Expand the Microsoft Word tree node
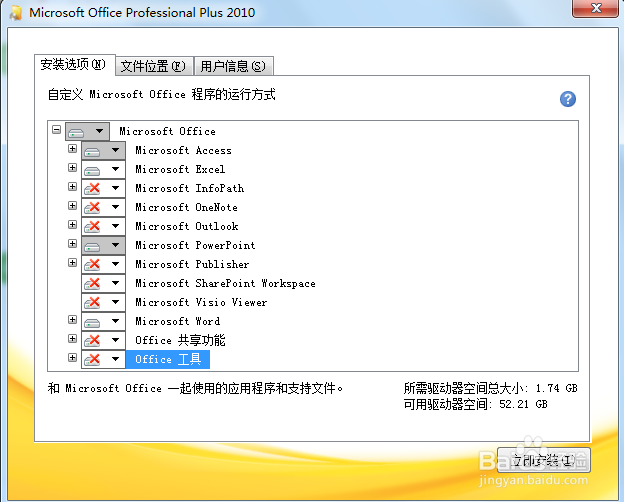The width and height of the screenshot is (624, 502). point(72,319)
